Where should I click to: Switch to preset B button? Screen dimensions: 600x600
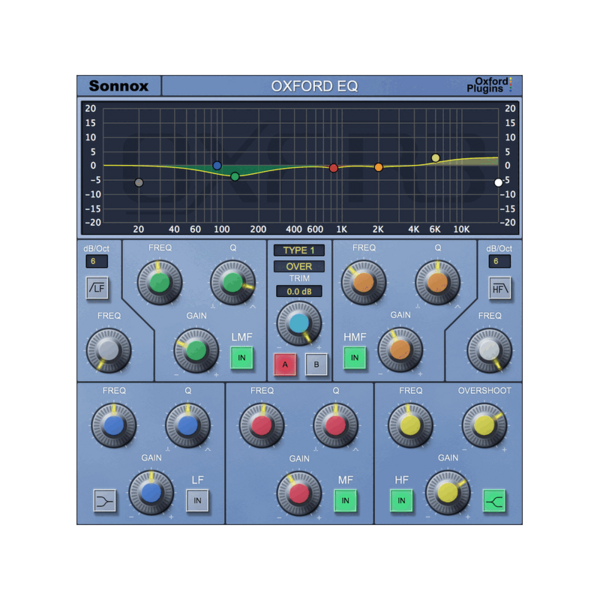tap(316, 365)
